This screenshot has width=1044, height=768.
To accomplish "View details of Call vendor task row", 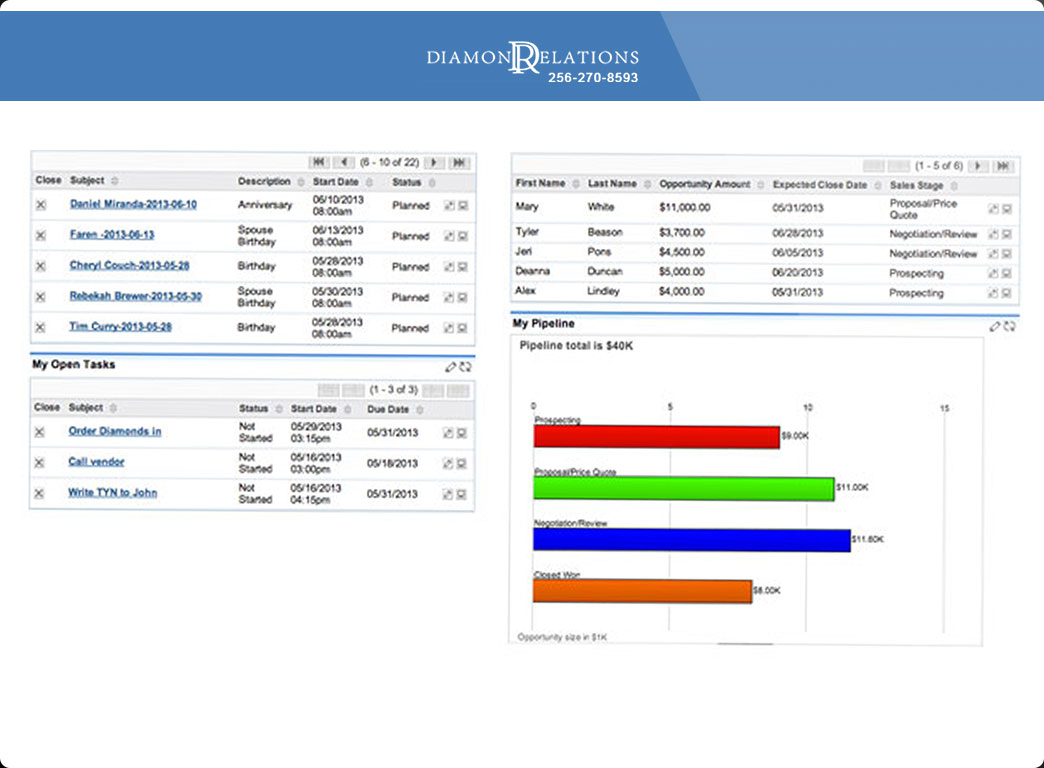I will click(461, 464).
